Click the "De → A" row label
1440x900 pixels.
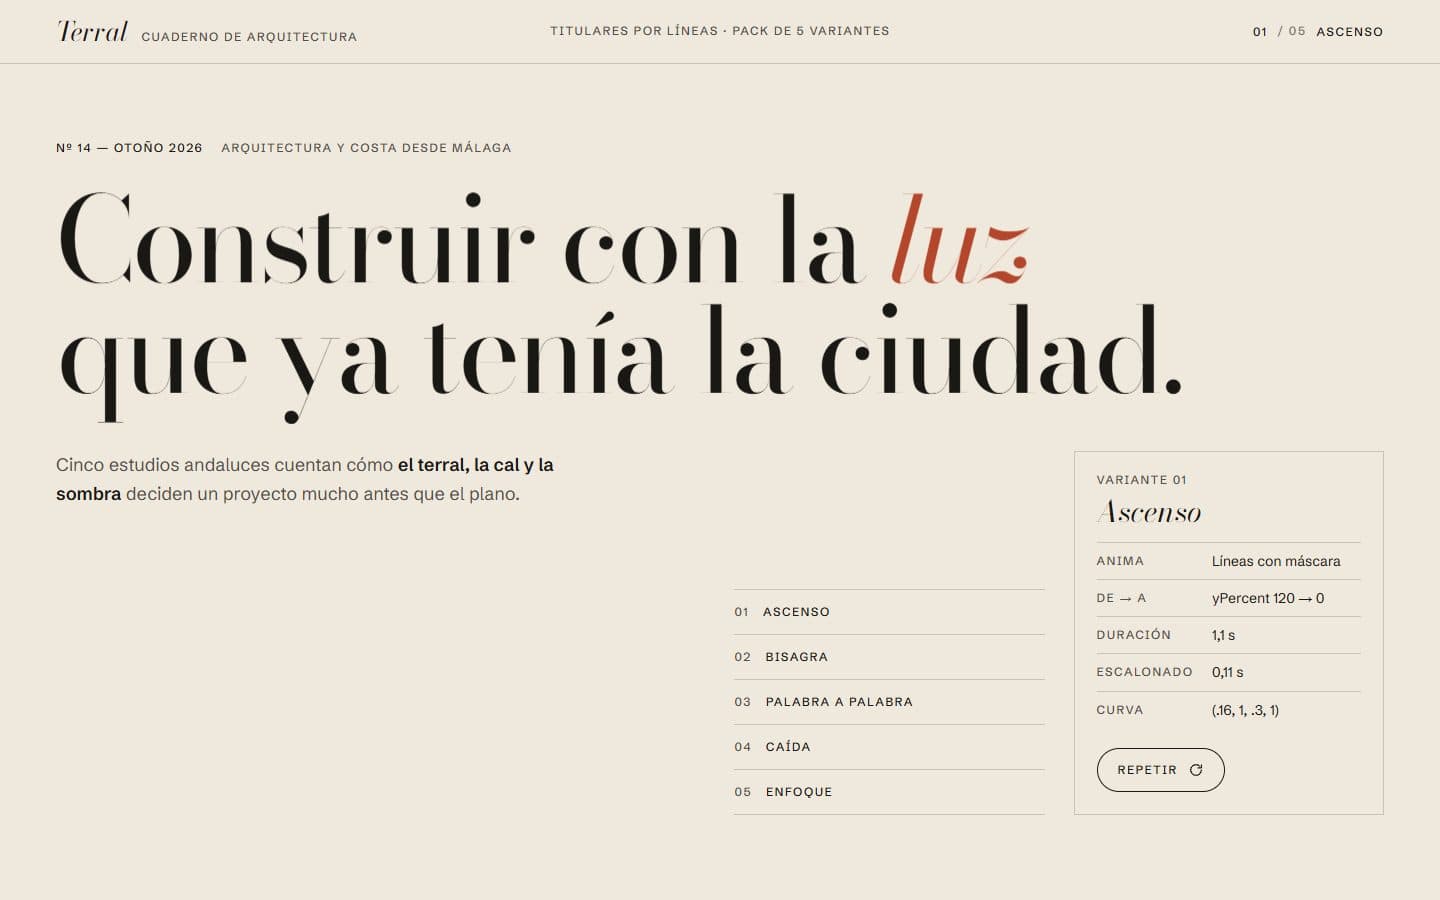click(x=1121, y=598)
